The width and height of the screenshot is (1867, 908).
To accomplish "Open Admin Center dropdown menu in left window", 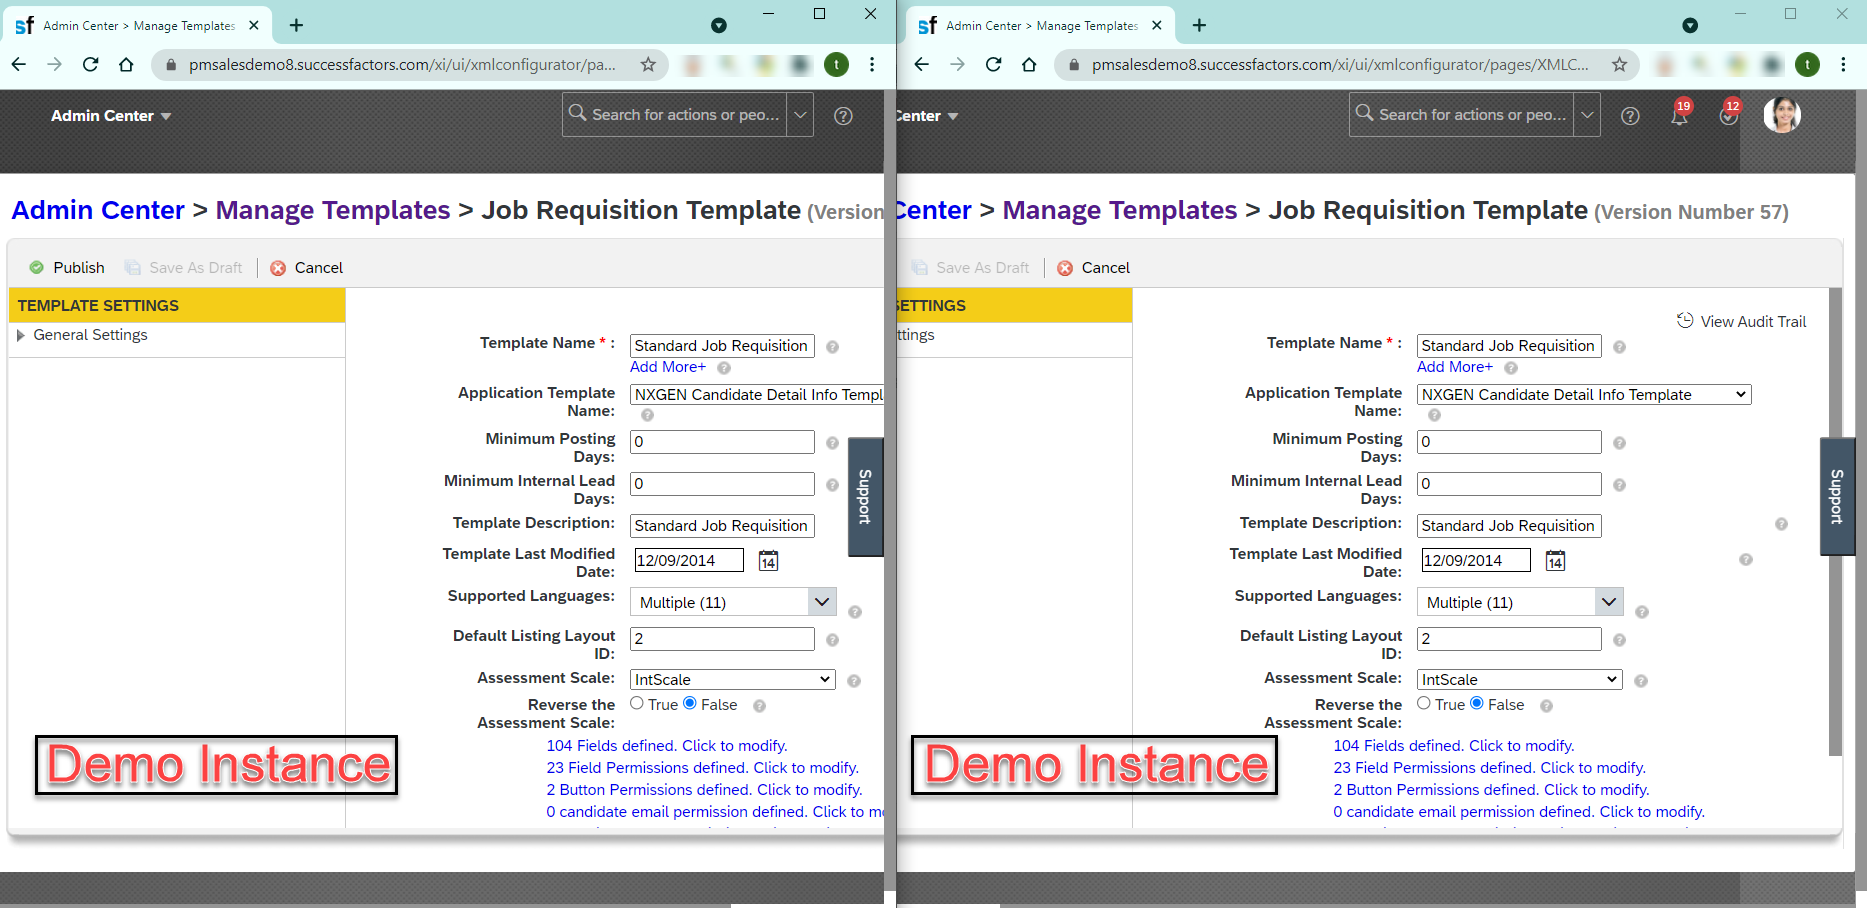I will click(111, 116).
